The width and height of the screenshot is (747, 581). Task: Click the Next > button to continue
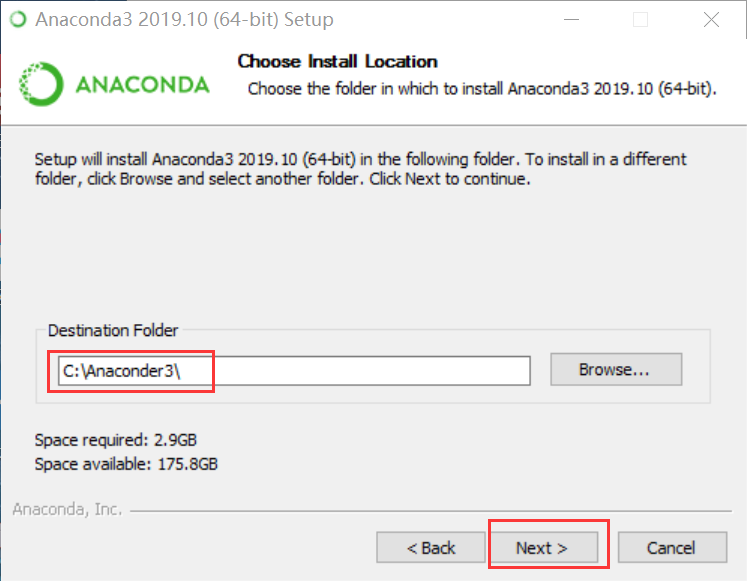[544, 548]
